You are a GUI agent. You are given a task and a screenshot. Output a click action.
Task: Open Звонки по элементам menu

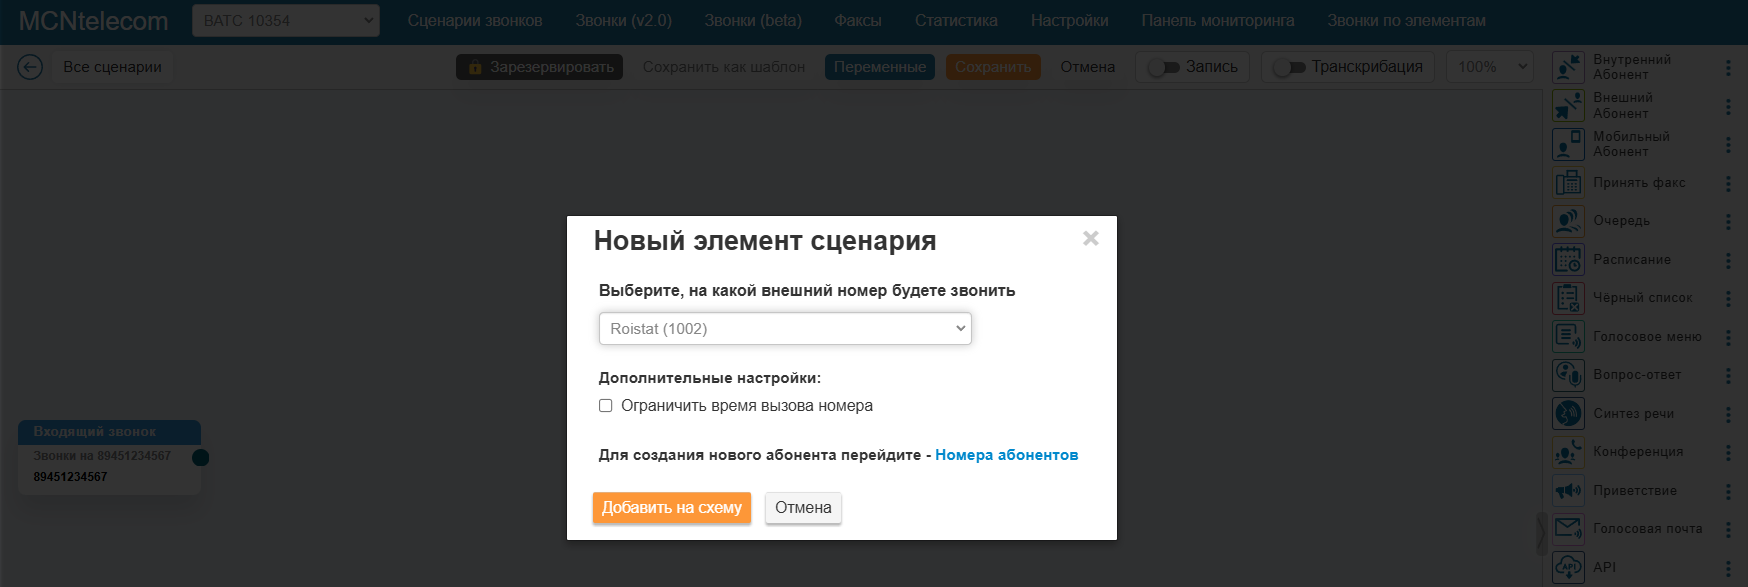pos(1407,21)
